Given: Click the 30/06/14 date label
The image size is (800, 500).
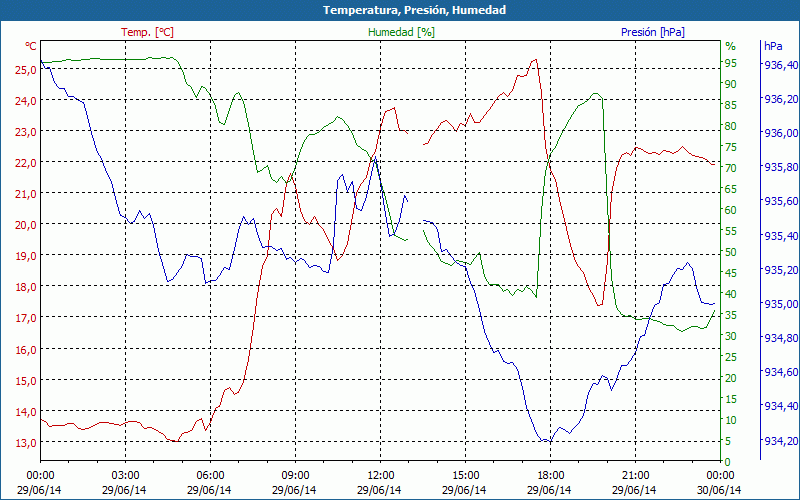Looking at the screenshot, I should (720, 490).
